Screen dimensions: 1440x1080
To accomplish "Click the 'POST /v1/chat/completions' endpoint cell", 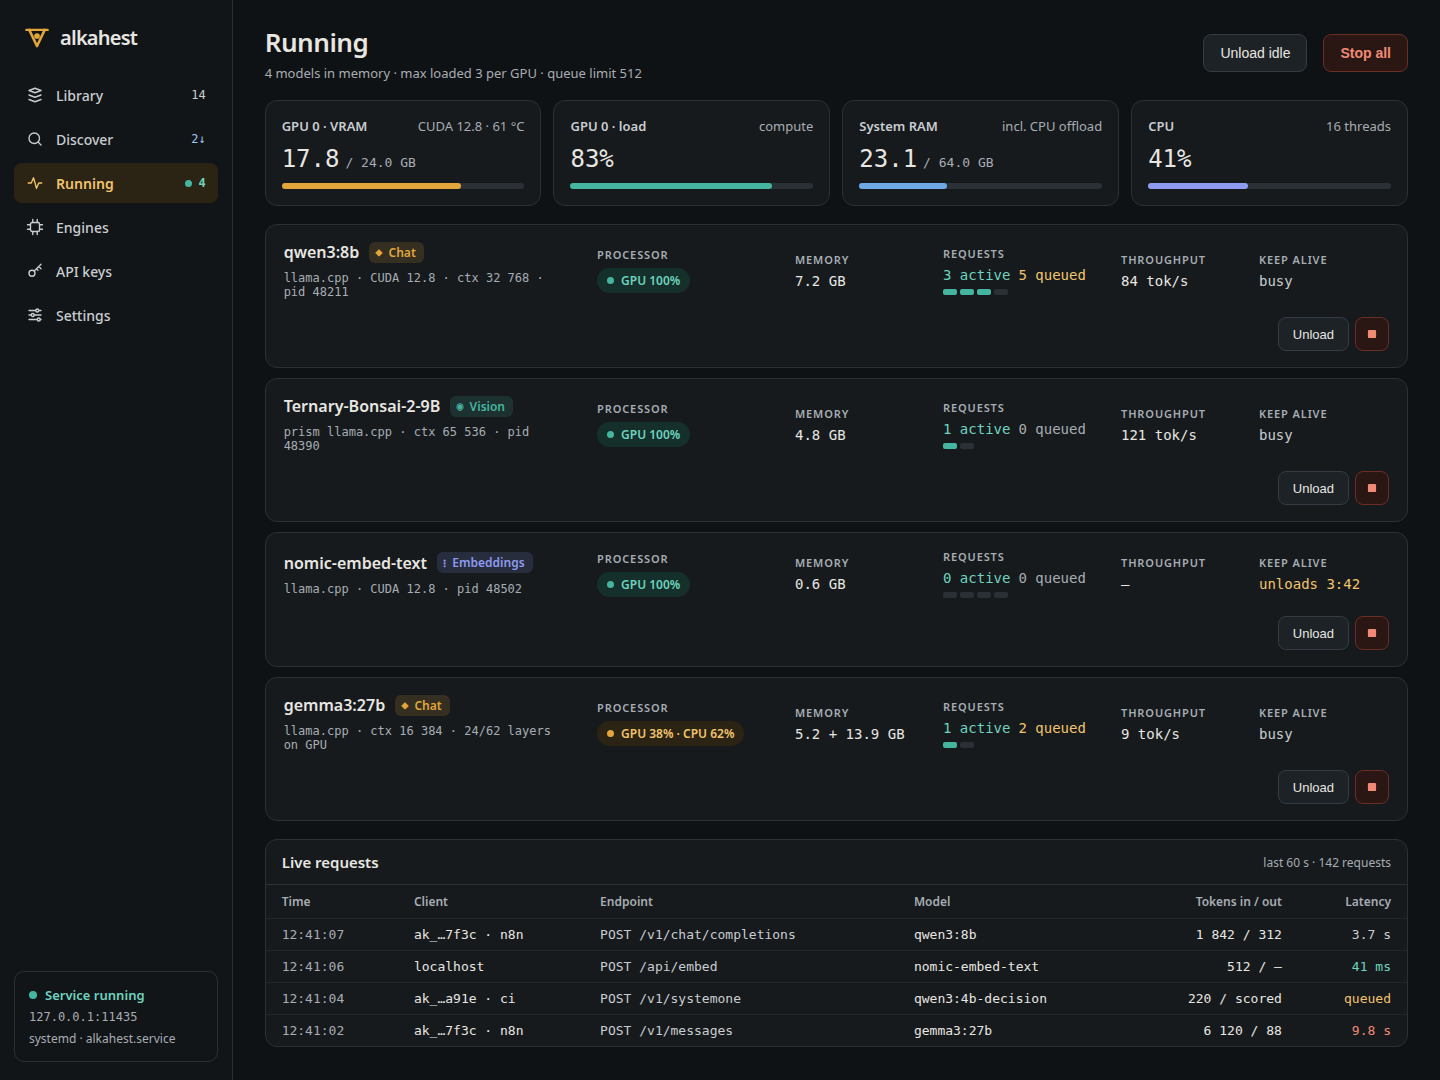I will (697, 935).
